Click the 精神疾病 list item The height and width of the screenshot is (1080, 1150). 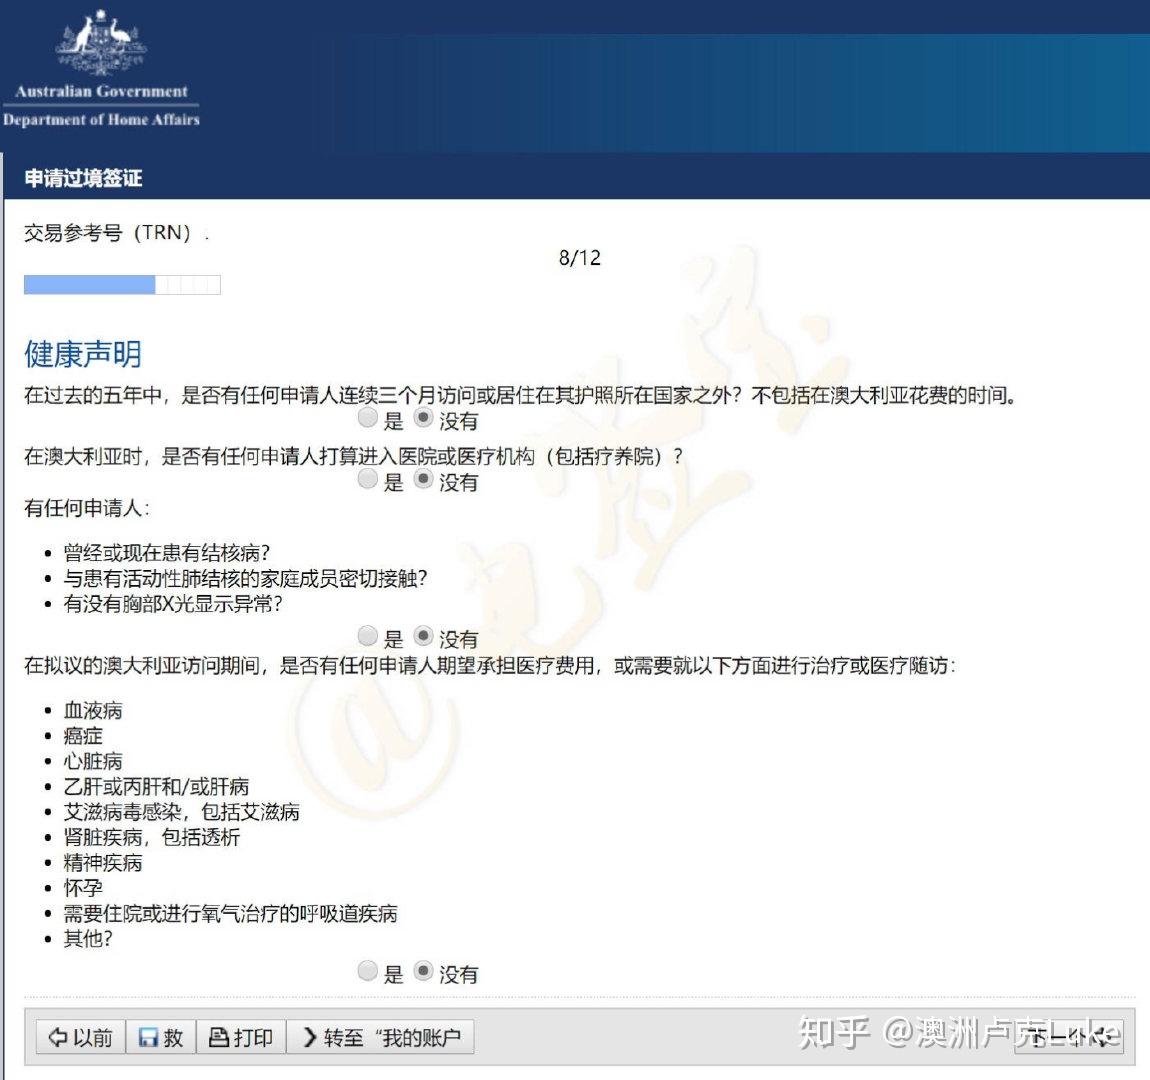pos(103,862)
